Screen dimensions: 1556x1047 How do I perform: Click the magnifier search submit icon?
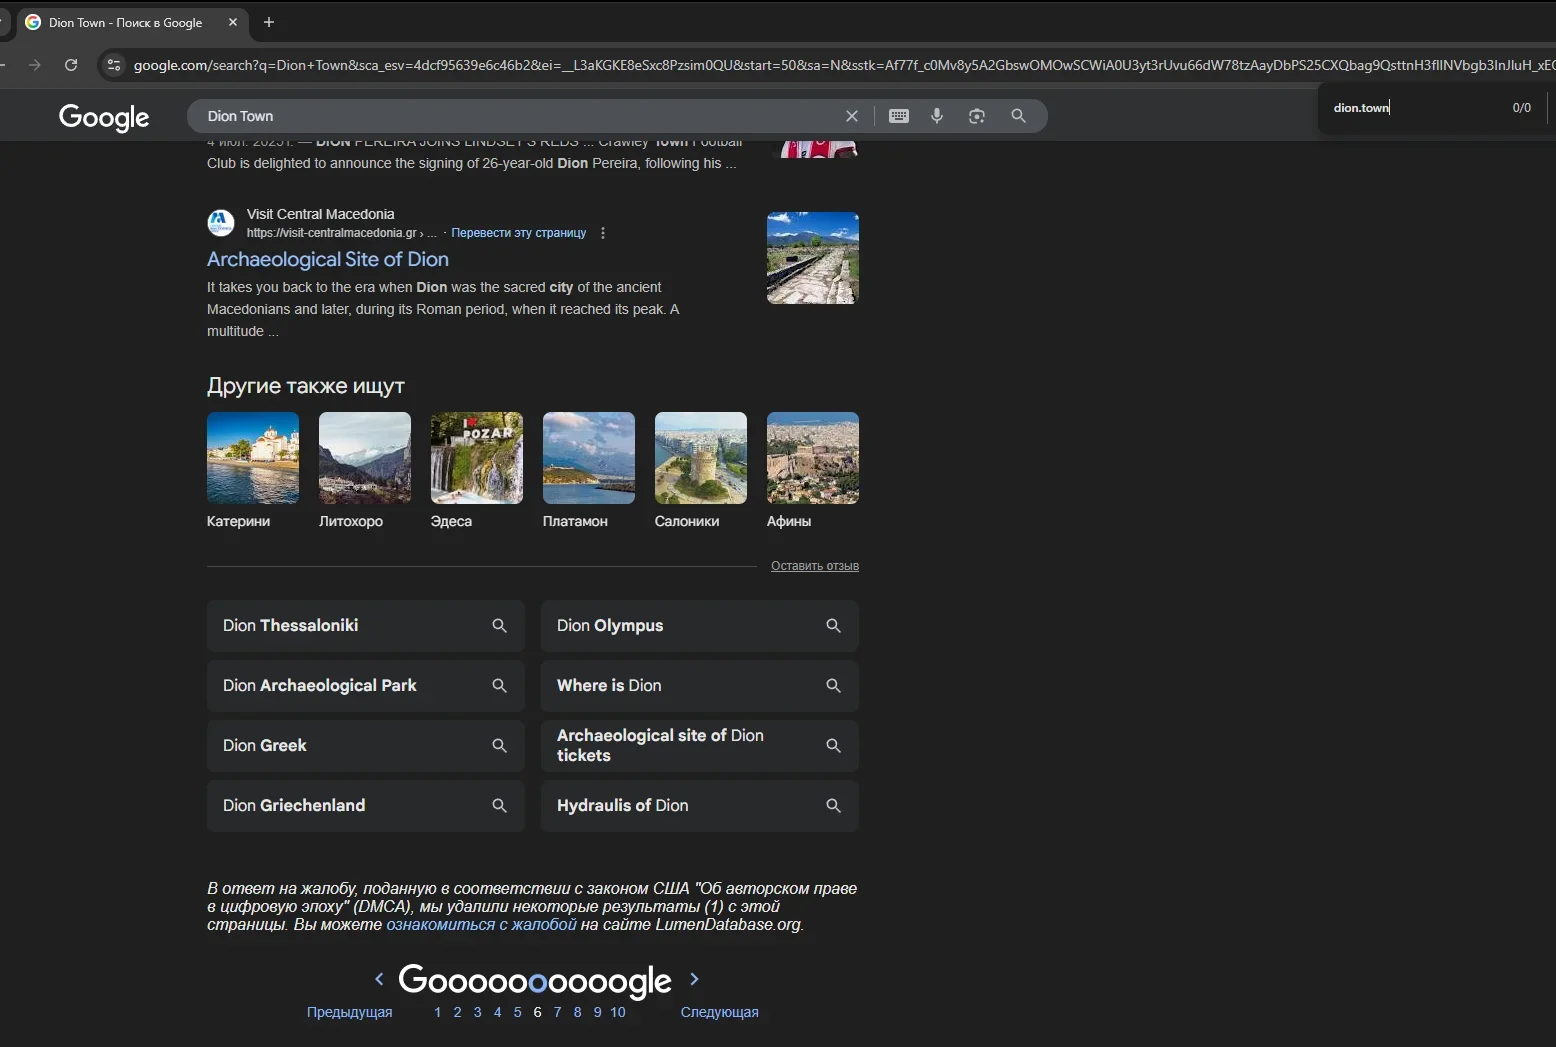1018,116
